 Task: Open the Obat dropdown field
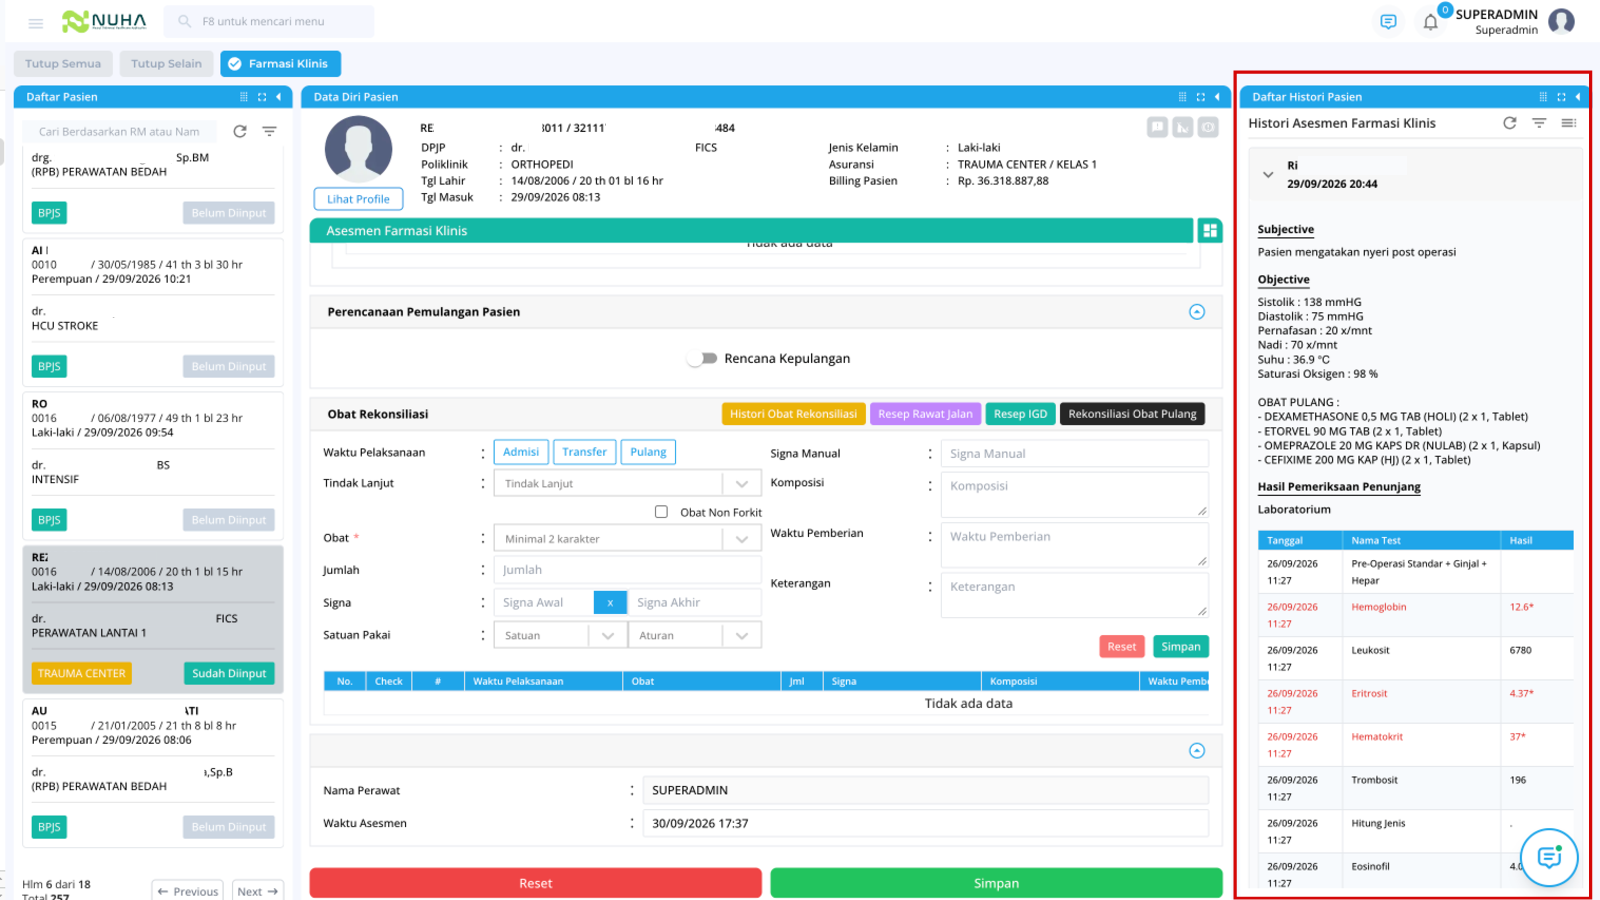pos(627,538)
